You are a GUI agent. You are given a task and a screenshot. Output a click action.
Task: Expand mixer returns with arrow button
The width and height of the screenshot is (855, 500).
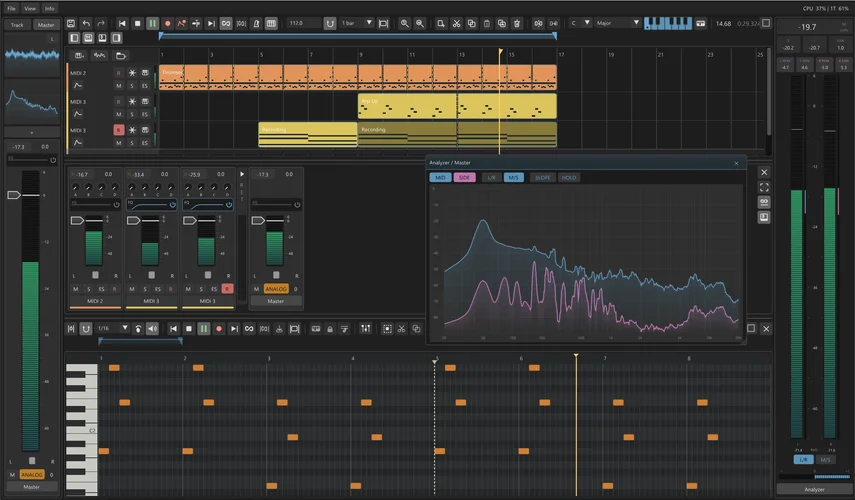pos(242,174)
